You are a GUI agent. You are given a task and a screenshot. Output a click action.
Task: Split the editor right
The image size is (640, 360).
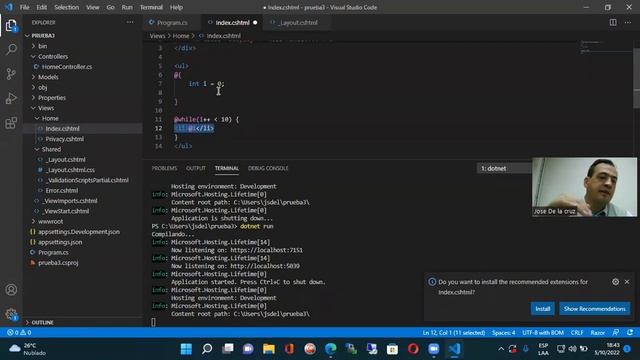pyautogui.click(x=613, y=22)
